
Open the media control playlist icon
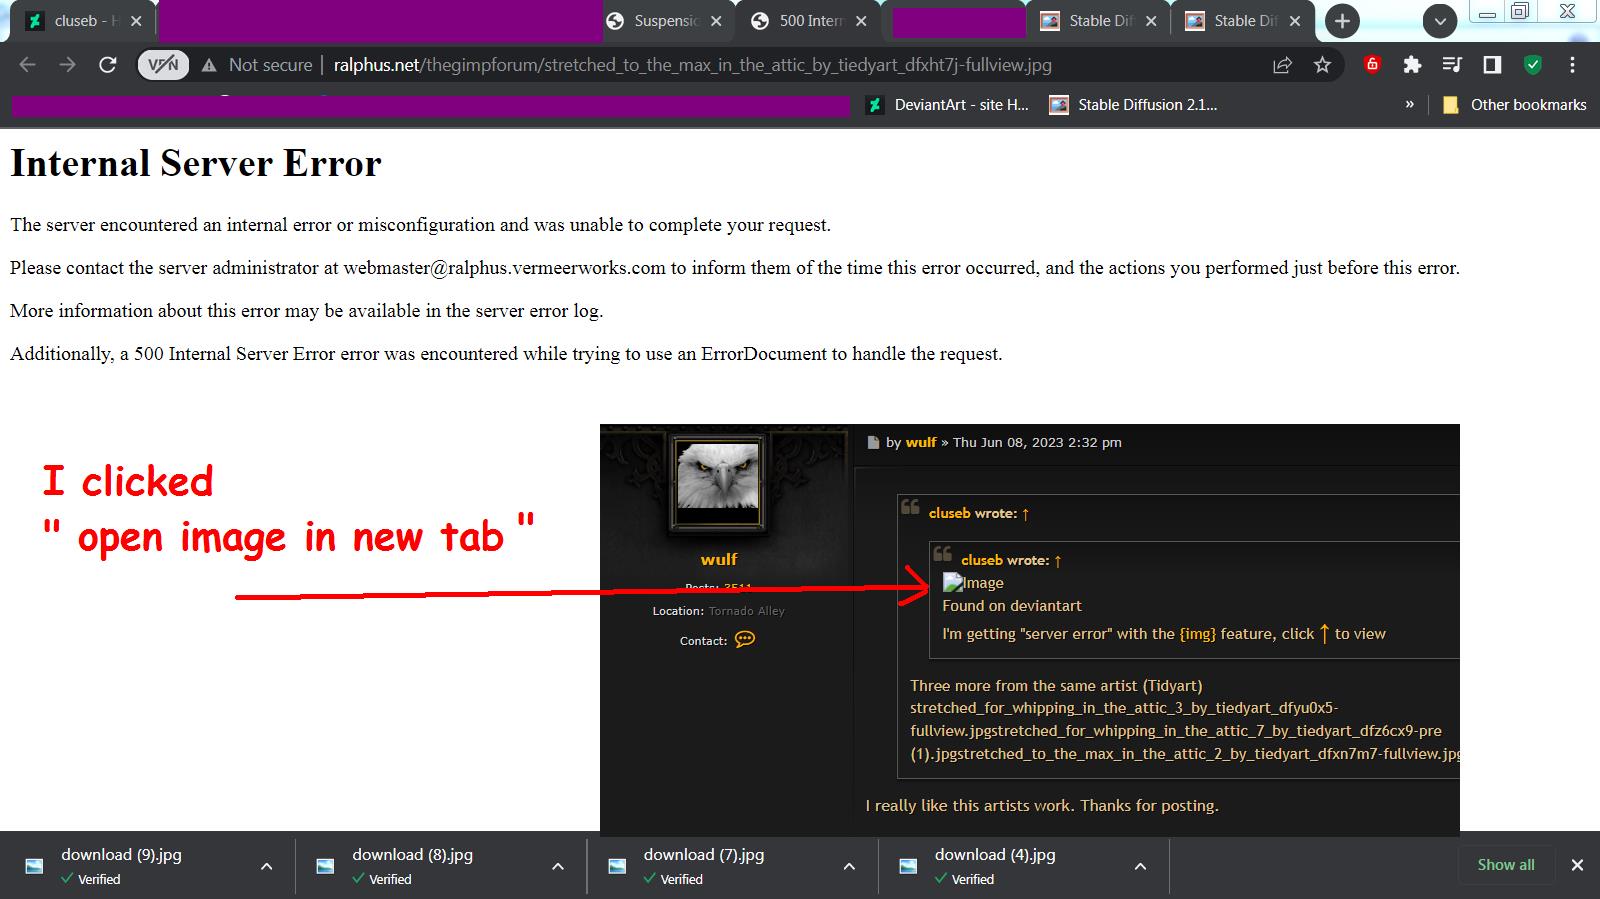point(1452,65)
